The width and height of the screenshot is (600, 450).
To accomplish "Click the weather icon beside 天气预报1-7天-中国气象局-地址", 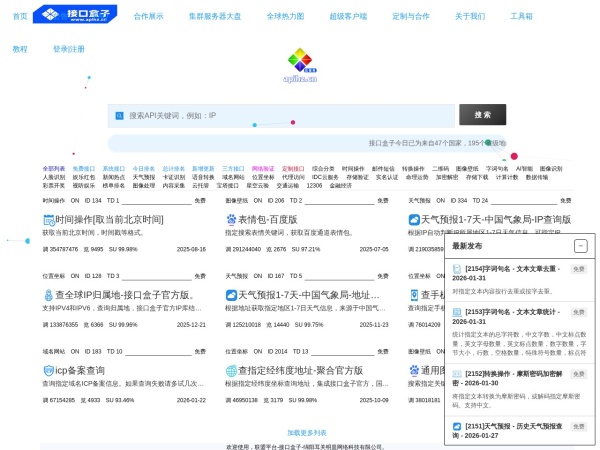I will click(x=231, y=295).
